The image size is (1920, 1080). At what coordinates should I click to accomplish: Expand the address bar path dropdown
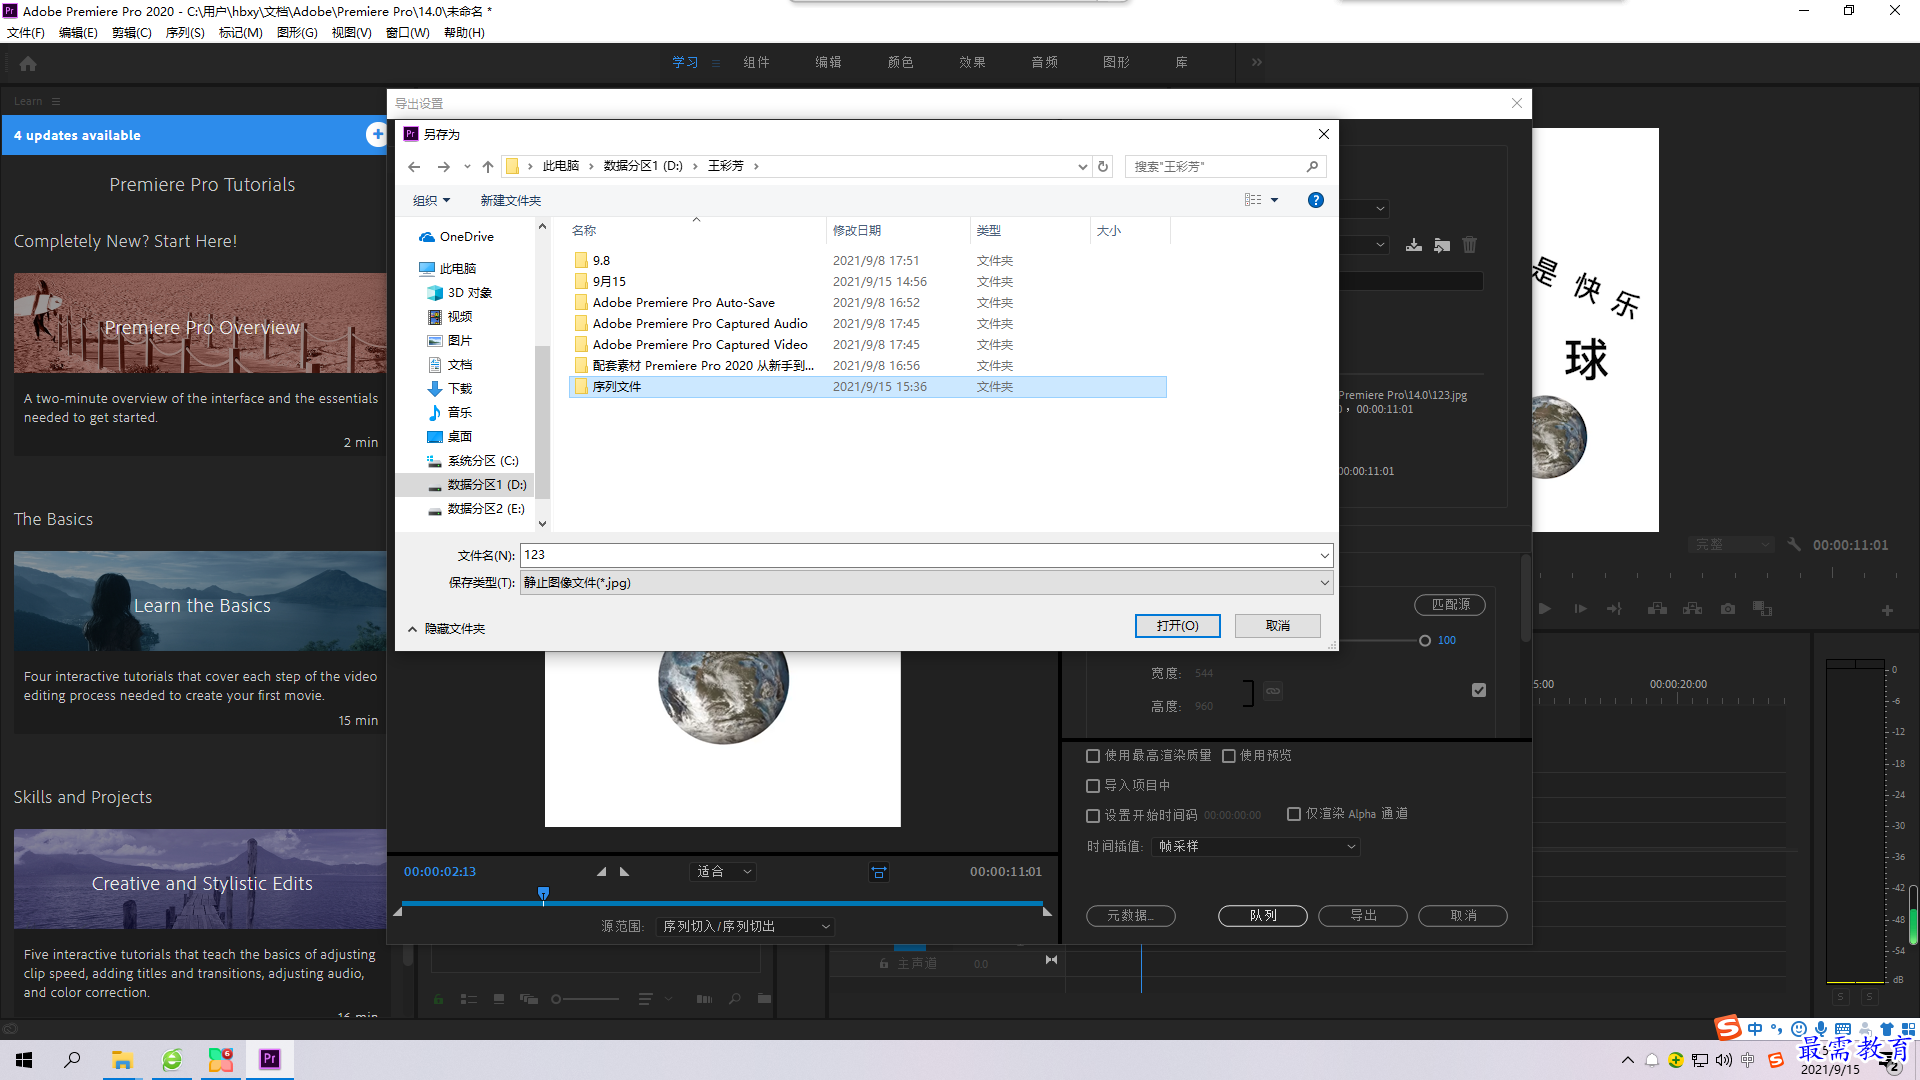(x=1082, y=167)
